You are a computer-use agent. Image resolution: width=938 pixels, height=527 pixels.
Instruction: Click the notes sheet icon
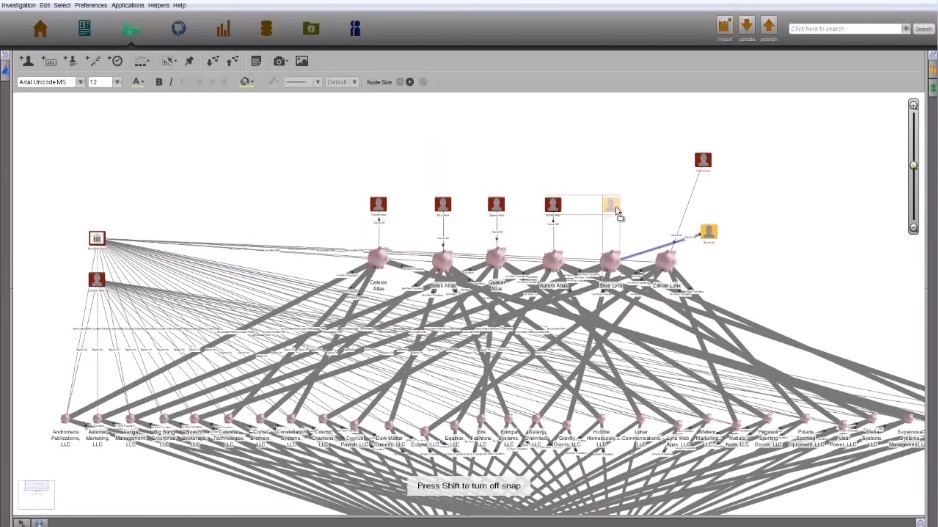pos(256,60)
